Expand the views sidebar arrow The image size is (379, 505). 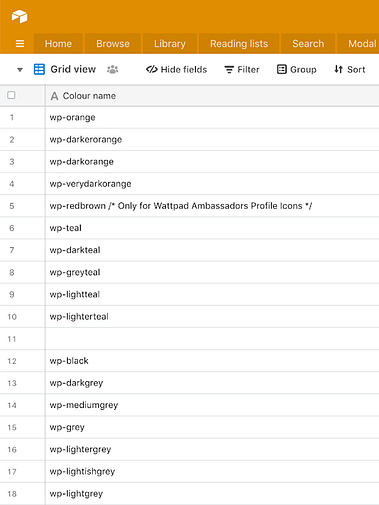click(x=20, y=70)
